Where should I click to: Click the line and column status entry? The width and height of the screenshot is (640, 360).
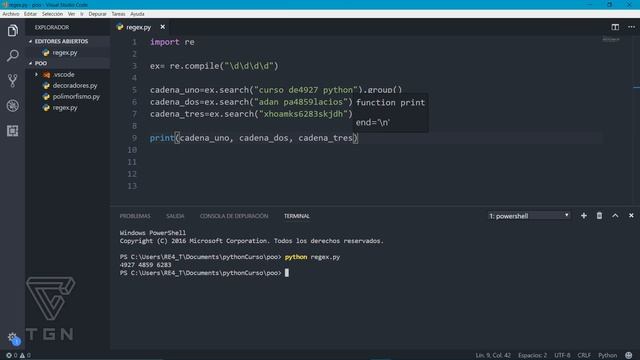[493, 356]
